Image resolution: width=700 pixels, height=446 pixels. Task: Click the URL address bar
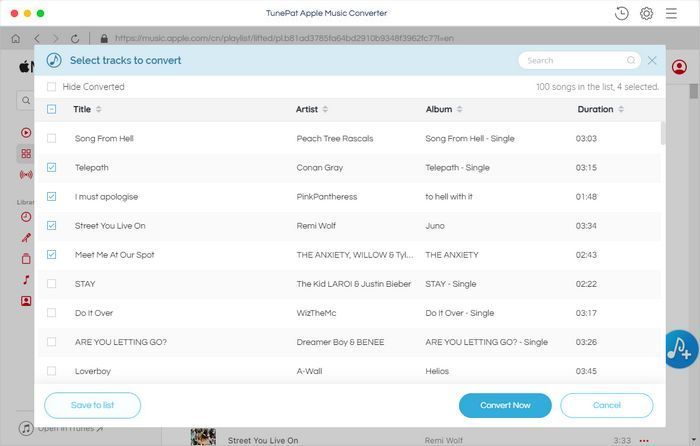[x=284, y=38]
